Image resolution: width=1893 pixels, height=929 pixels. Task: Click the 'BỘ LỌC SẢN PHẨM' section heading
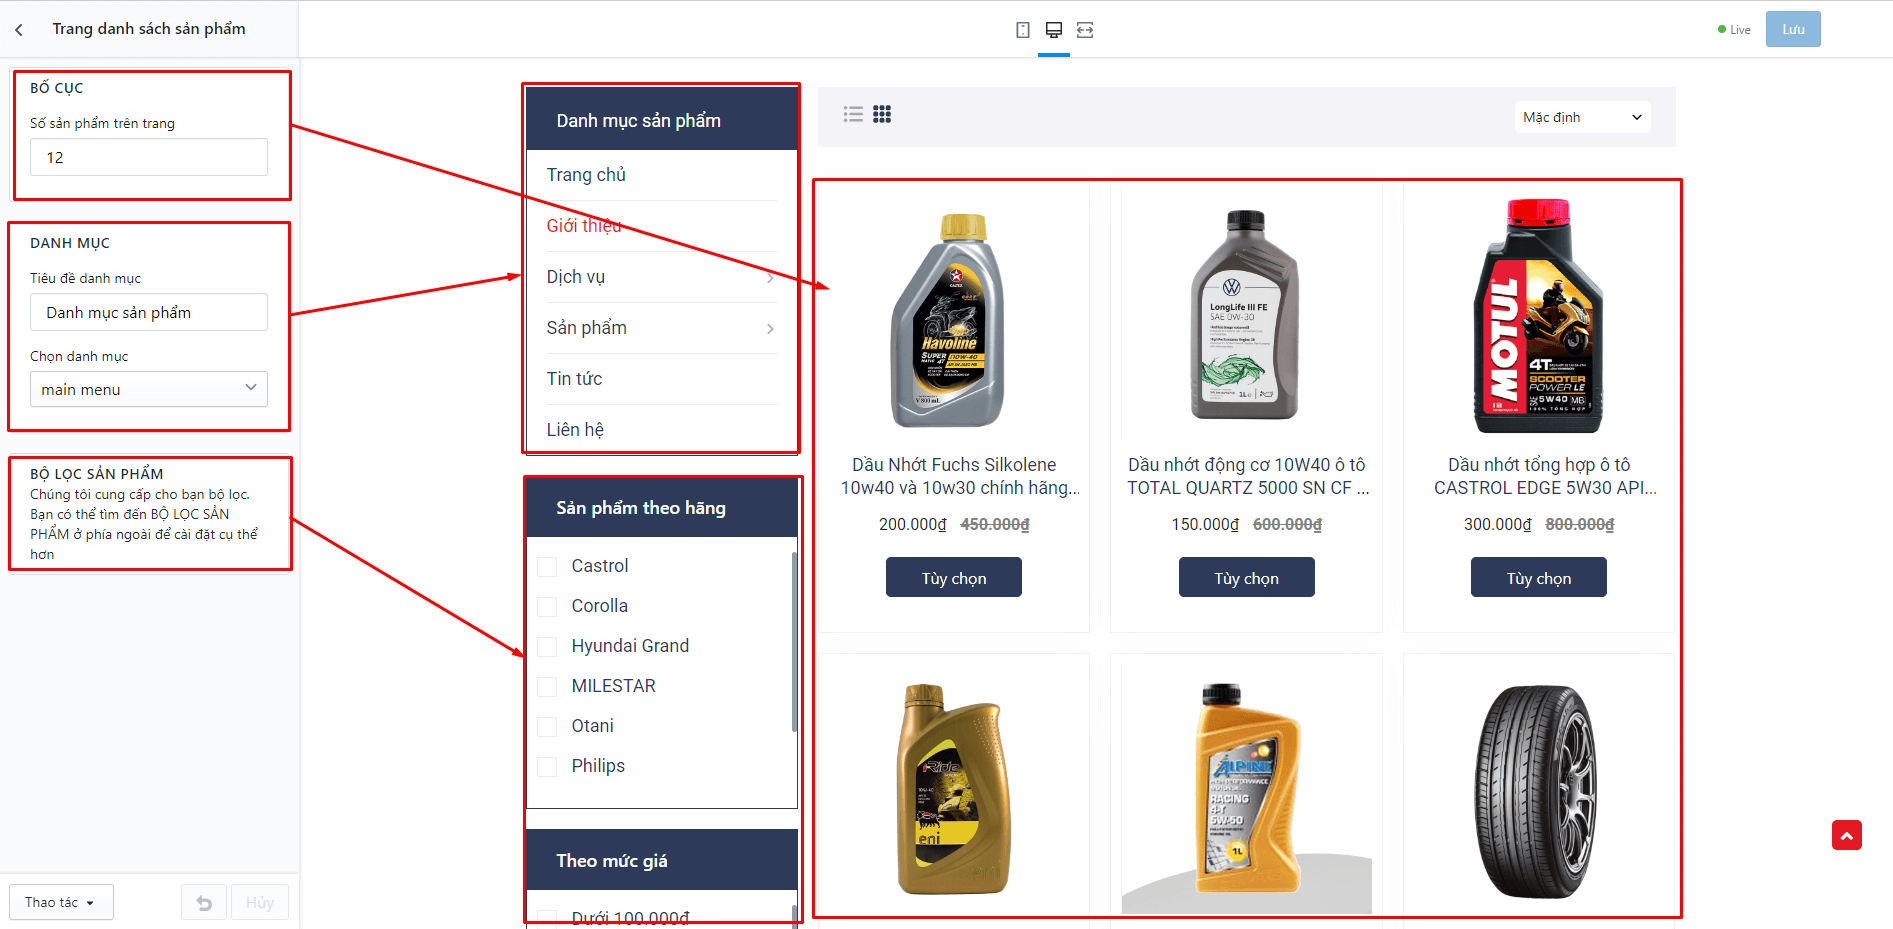pos(97,474)
